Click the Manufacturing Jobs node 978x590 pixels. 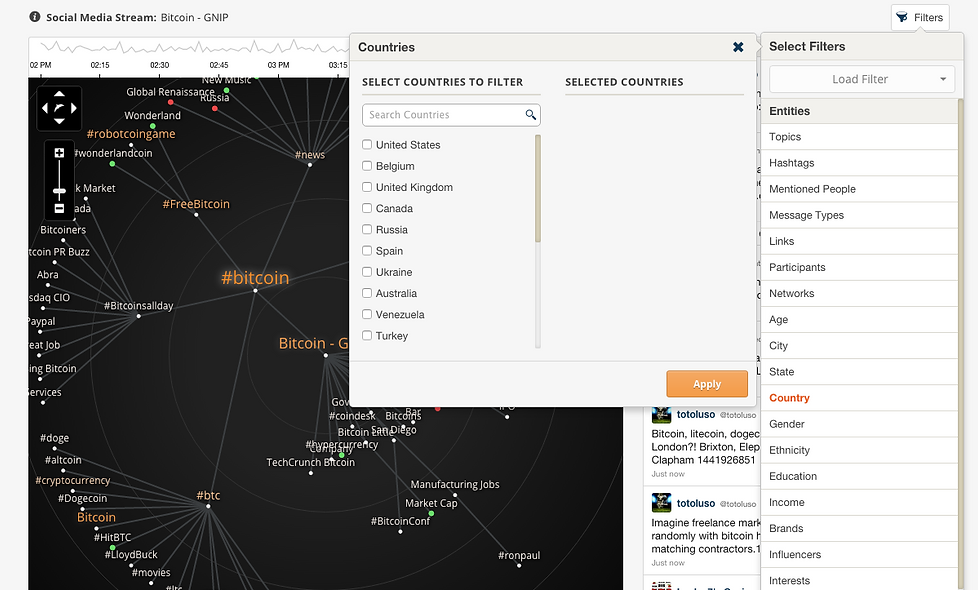tap(455, 485)
